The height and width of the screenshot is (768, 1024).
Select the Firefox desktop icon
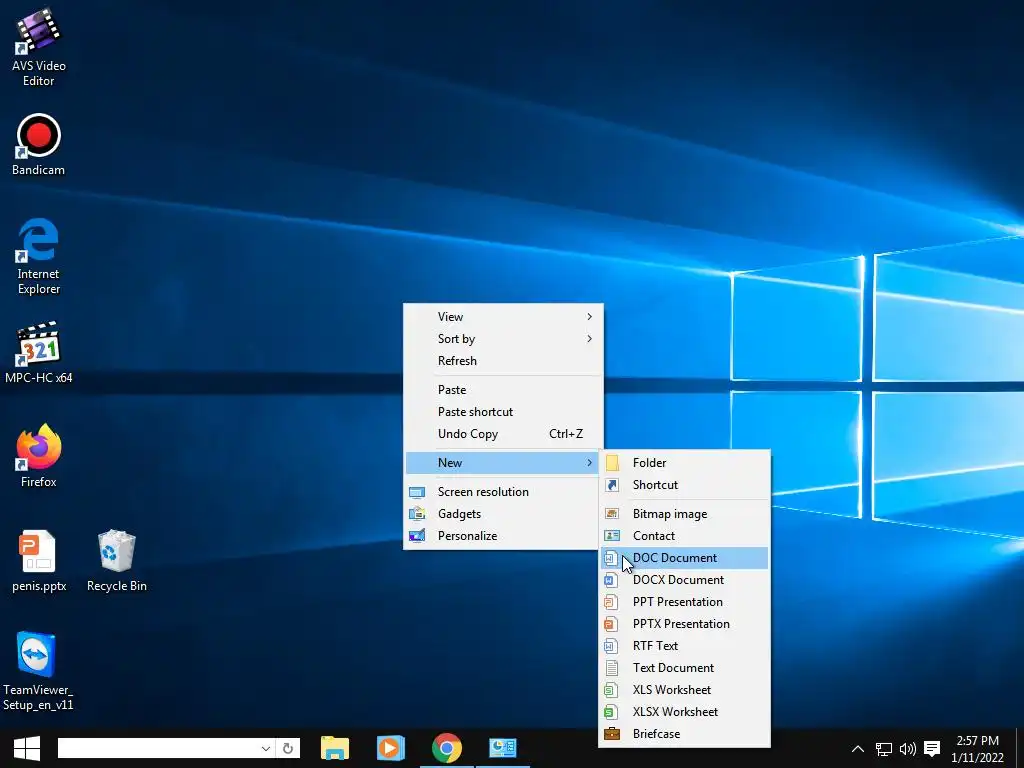pos(39,456)
